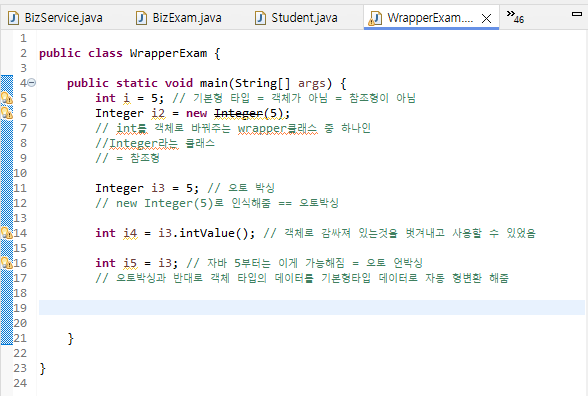Click the BizService.java file icon
This screenshot has width=588, height=396.
click(x=13, y=18)
